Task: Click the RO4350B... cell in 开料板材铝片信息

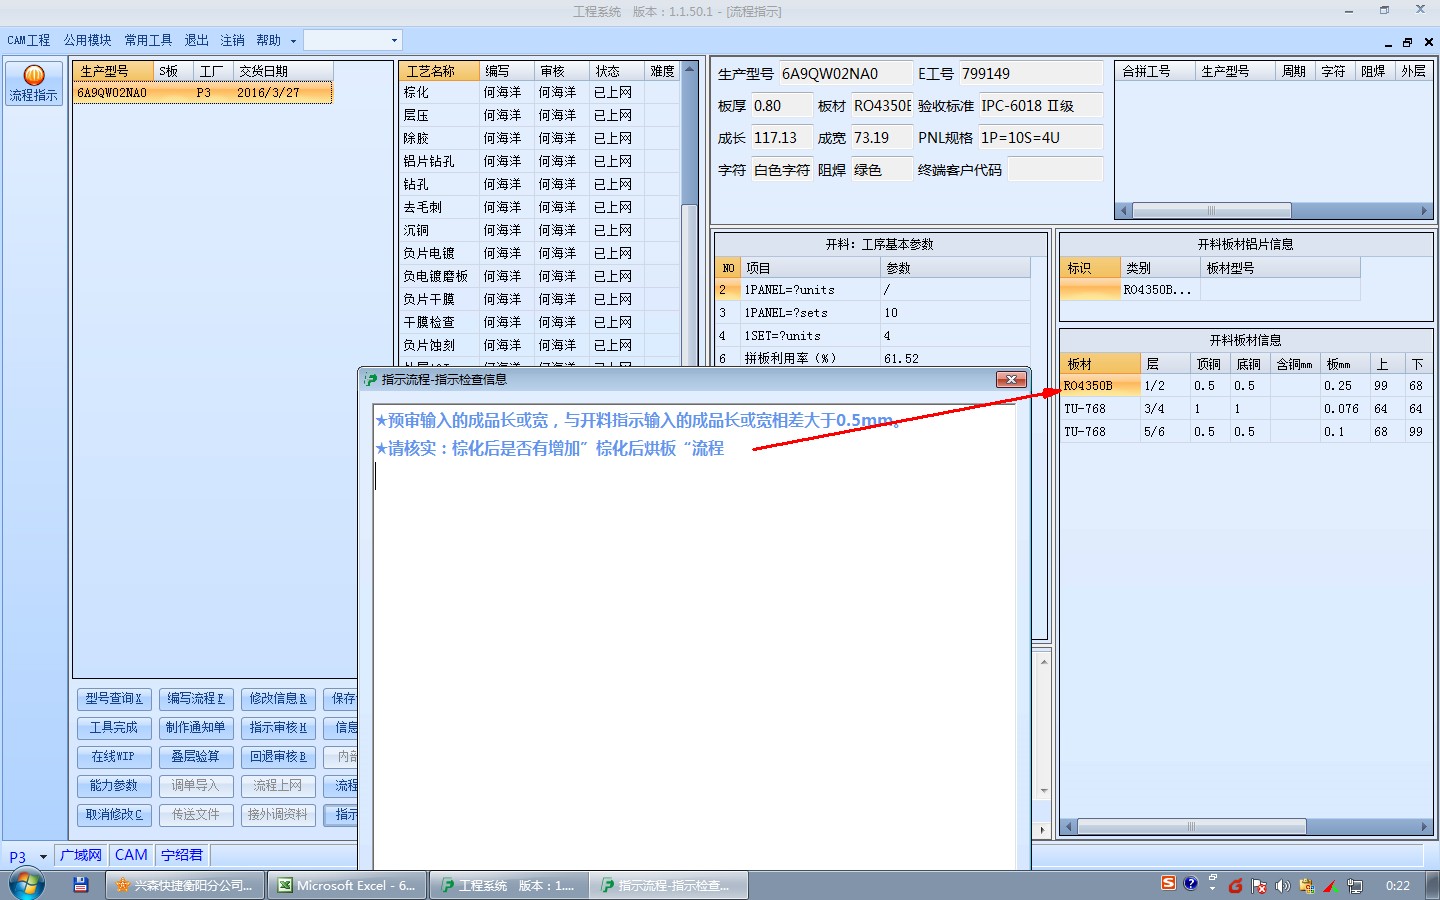Action: pyautogui.click(x=1160, y=290)
